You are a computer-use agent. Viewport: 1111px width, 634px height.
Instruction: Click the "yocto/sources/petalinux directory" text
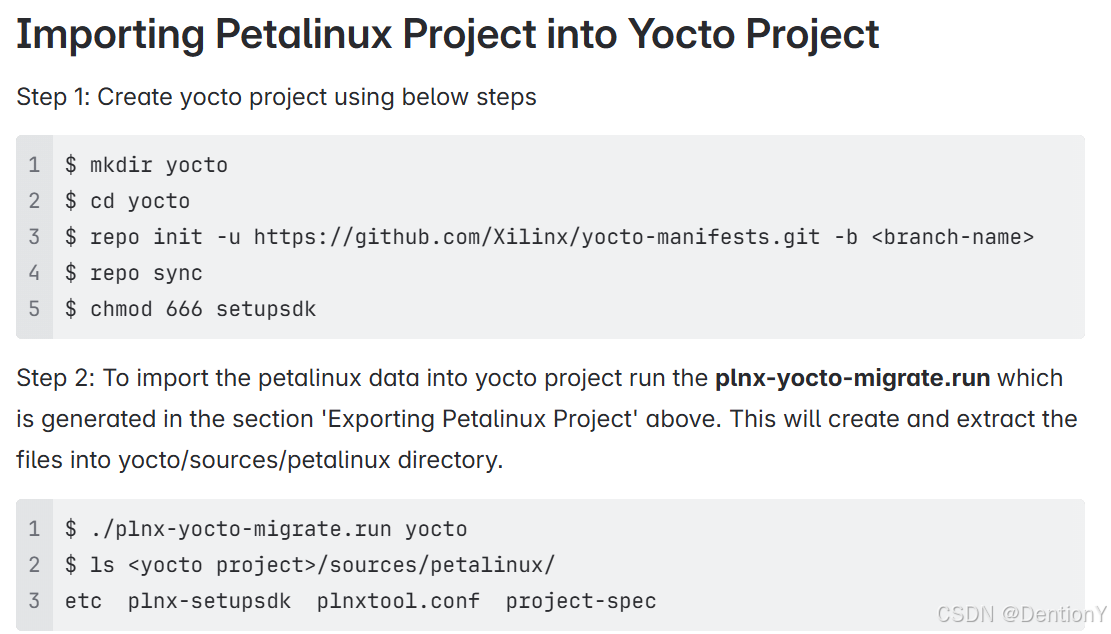(310, 459)
